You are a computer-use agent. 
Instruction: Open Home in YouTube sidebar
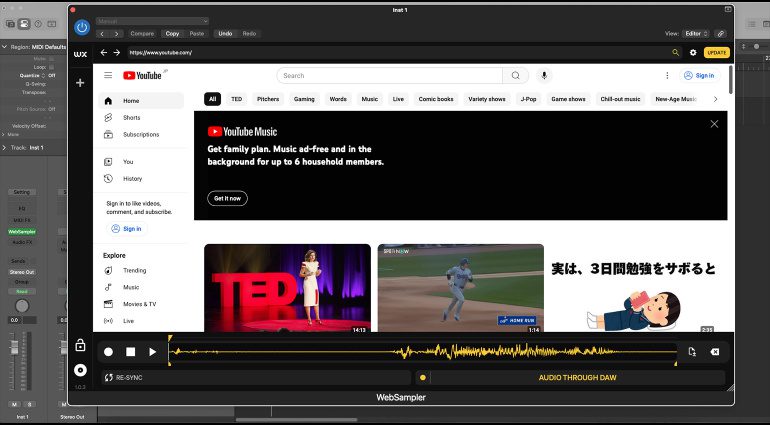pyautogui.click(x=141, y=101)
